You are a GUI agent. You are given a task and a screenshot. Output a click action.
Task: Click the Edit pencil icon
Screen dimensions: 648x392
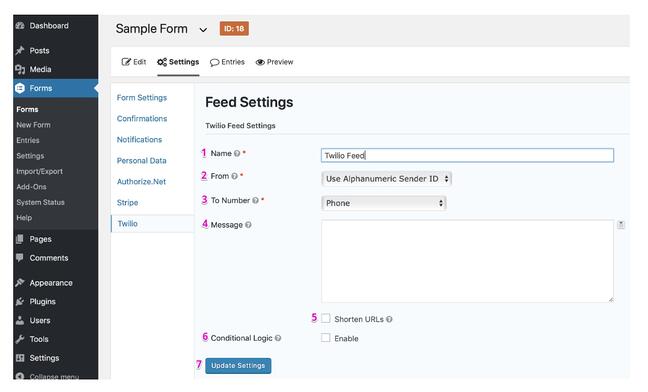point(126,62)
